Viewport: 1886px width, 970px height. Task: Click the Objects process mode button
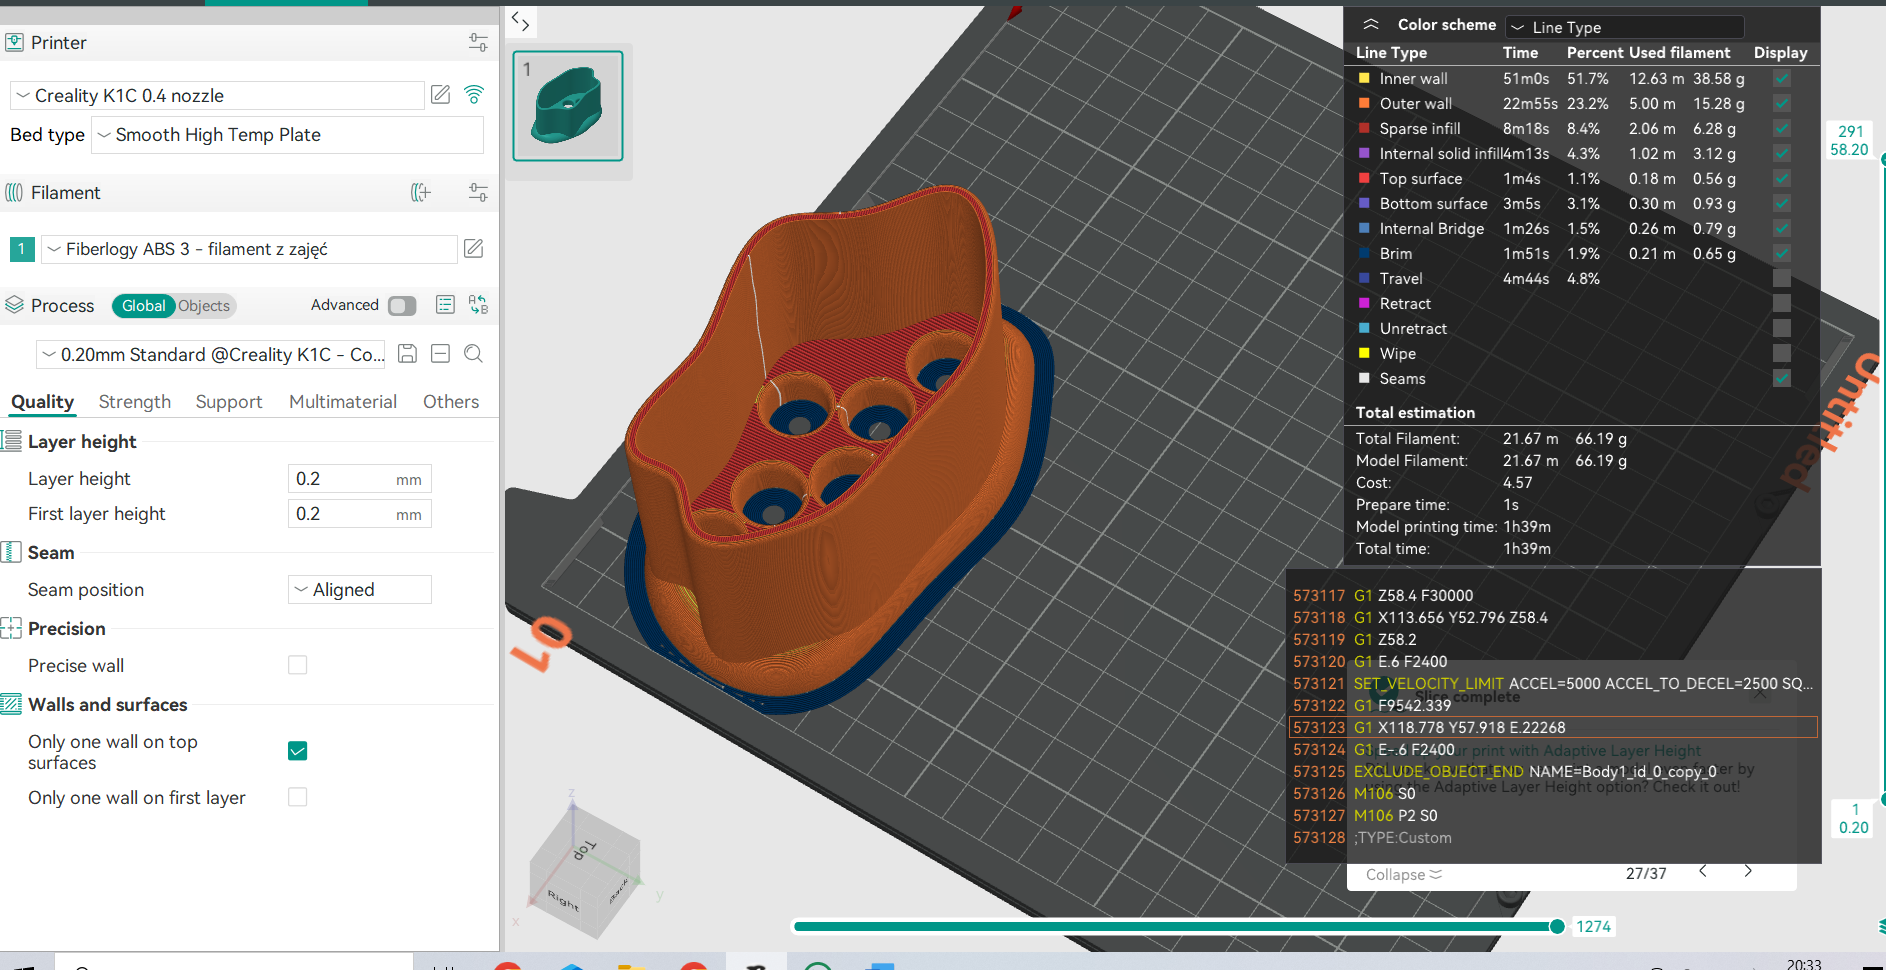click(204, 306)
